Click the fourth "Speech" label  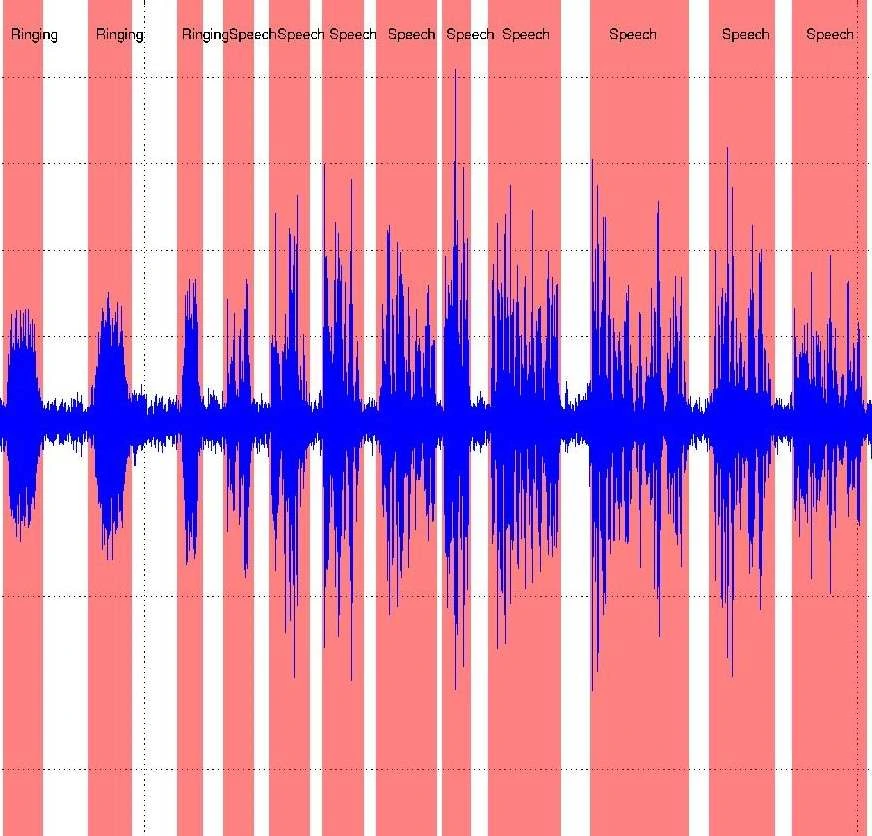[411, 35]
